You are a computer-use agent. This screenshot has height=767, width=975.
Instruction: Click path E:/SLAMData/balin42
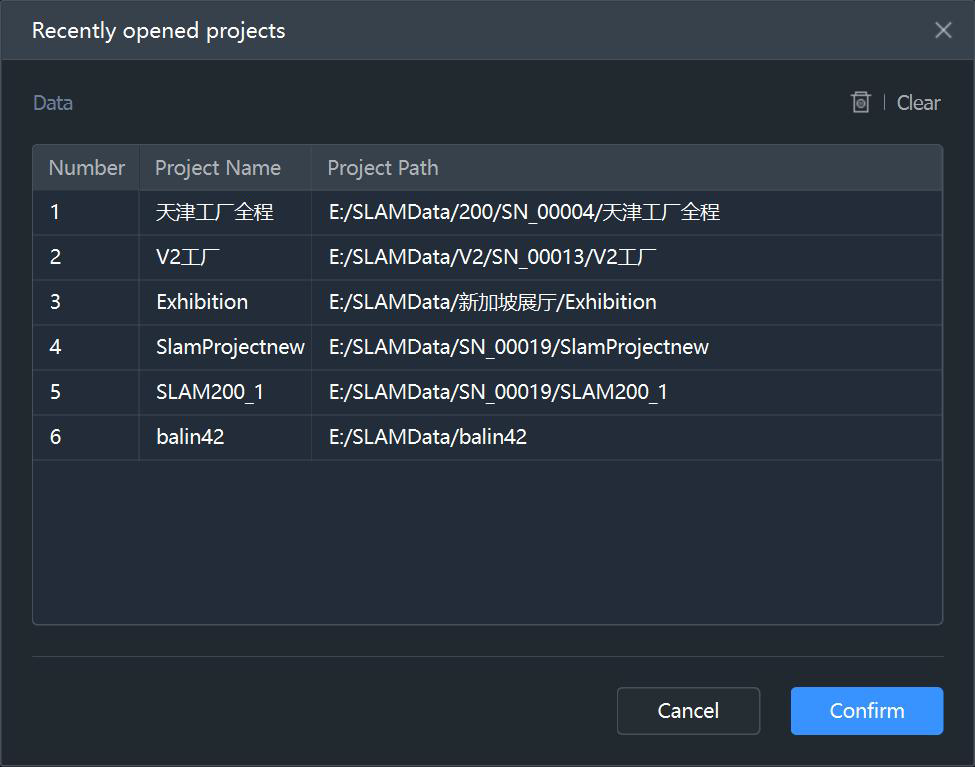428,437
